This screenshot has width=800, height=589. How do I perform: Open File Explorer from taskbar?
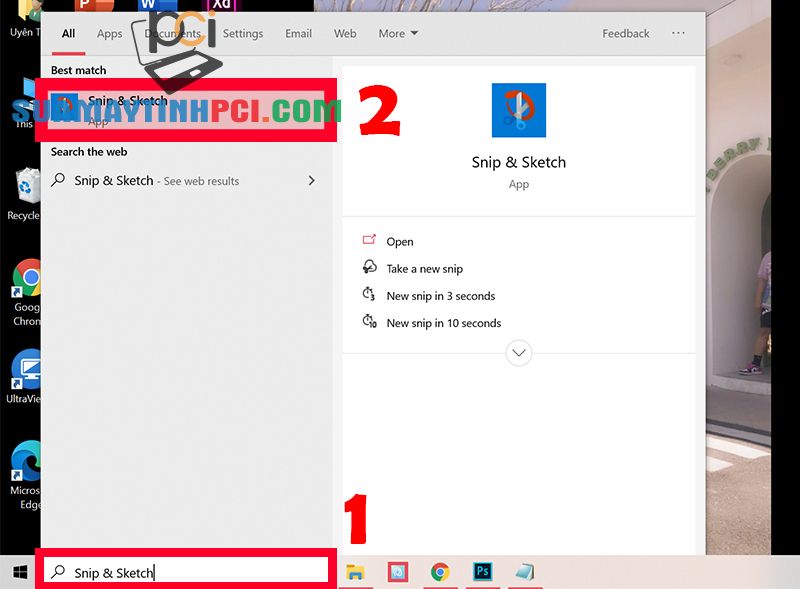coord(355,572)
